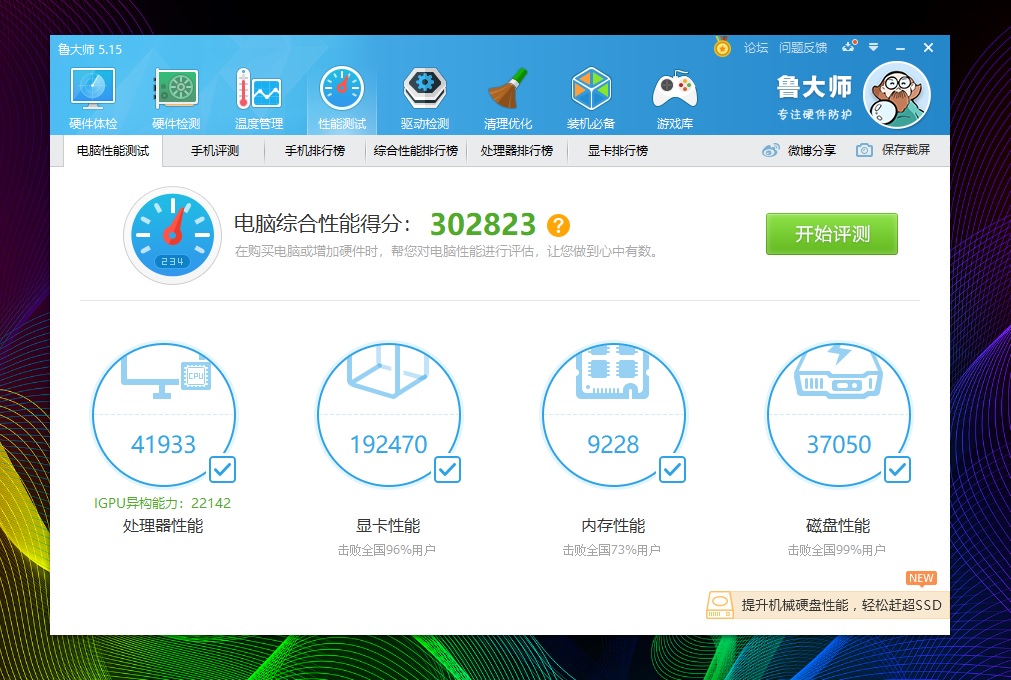1011x680 pixels.
Task: Click the Weibo share icon
Action: tap(771, 151)
